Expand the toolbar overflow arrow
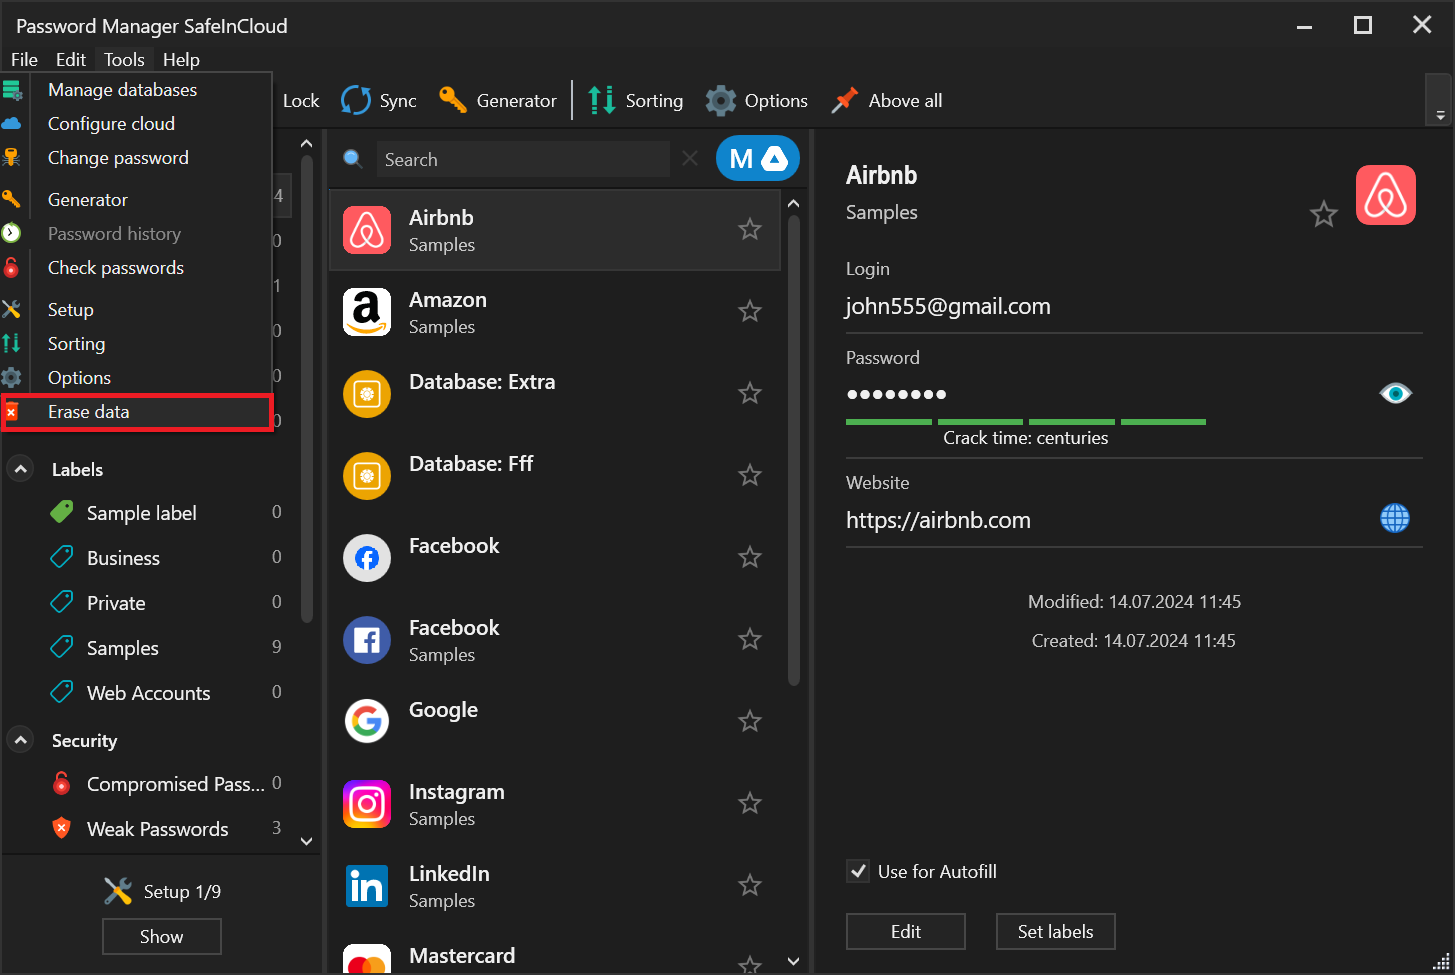This screenshot has width=1455, height=975. pyautogui.click(x=1440, y=101)
